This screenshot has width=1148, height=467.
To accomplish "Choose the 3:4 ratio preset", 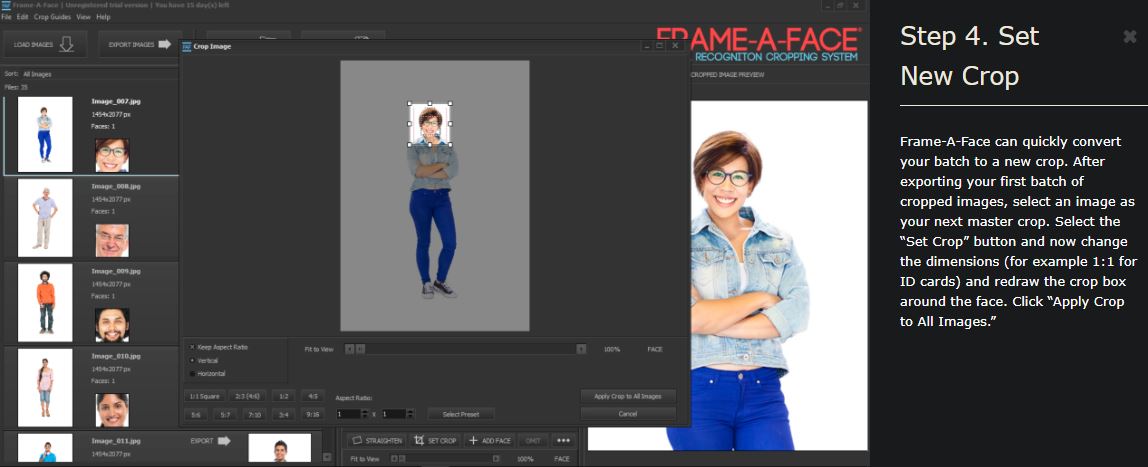I will click(284, 414).
